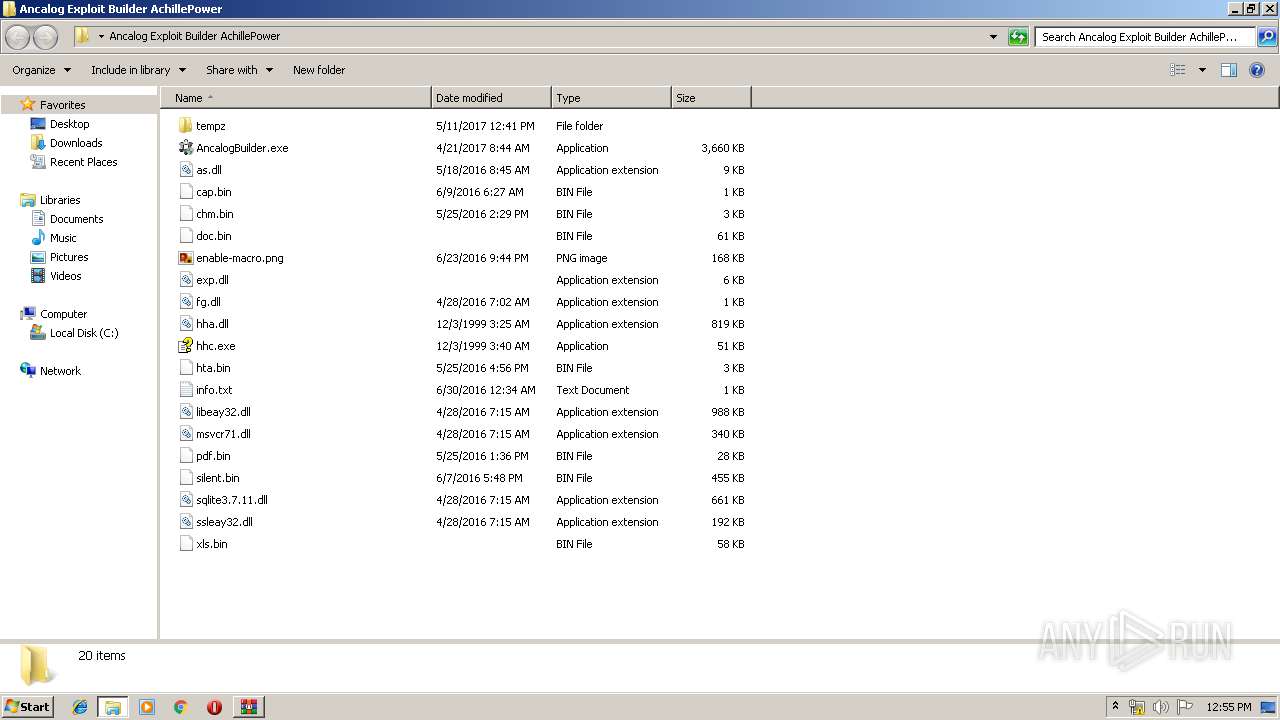Select the doc.bin file name
Image resolution: width=1280 pixels, height=720 pixels.
[x=213, y=236]
